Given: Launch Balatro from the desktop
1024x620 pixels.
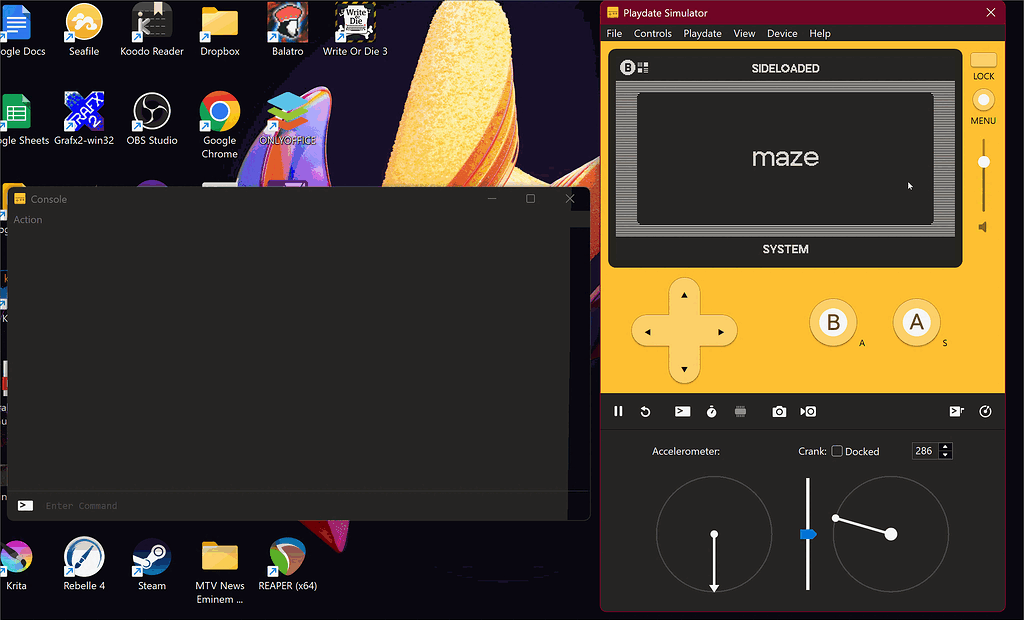Looking at the screenshot, I should (x=287, y=29).
